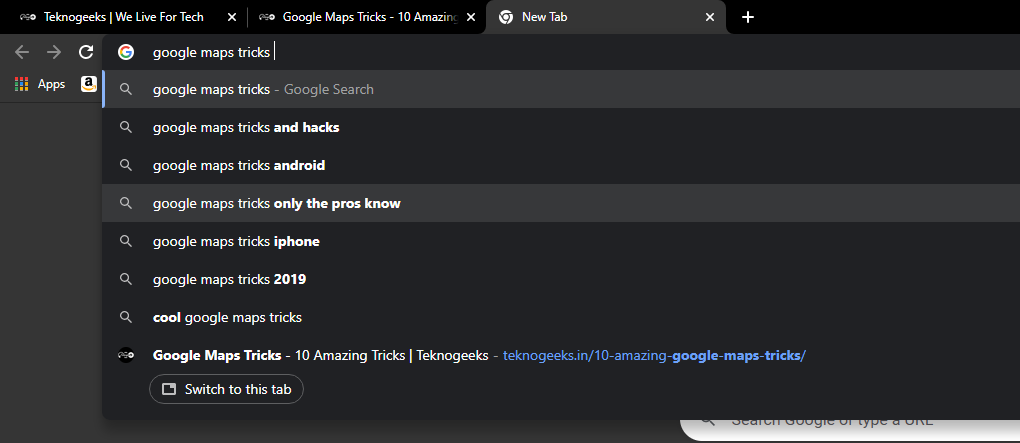The height and width of the screenshot is (443, 1020).
Task: Click search icon beside 'Google Search' suggestion
Action: [x=126, y=89]
